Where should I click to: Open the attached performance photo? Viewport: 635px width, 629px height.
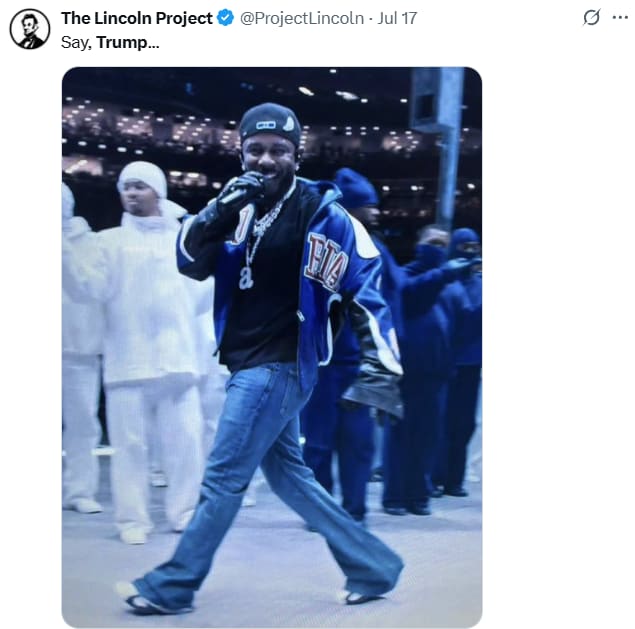272,347
